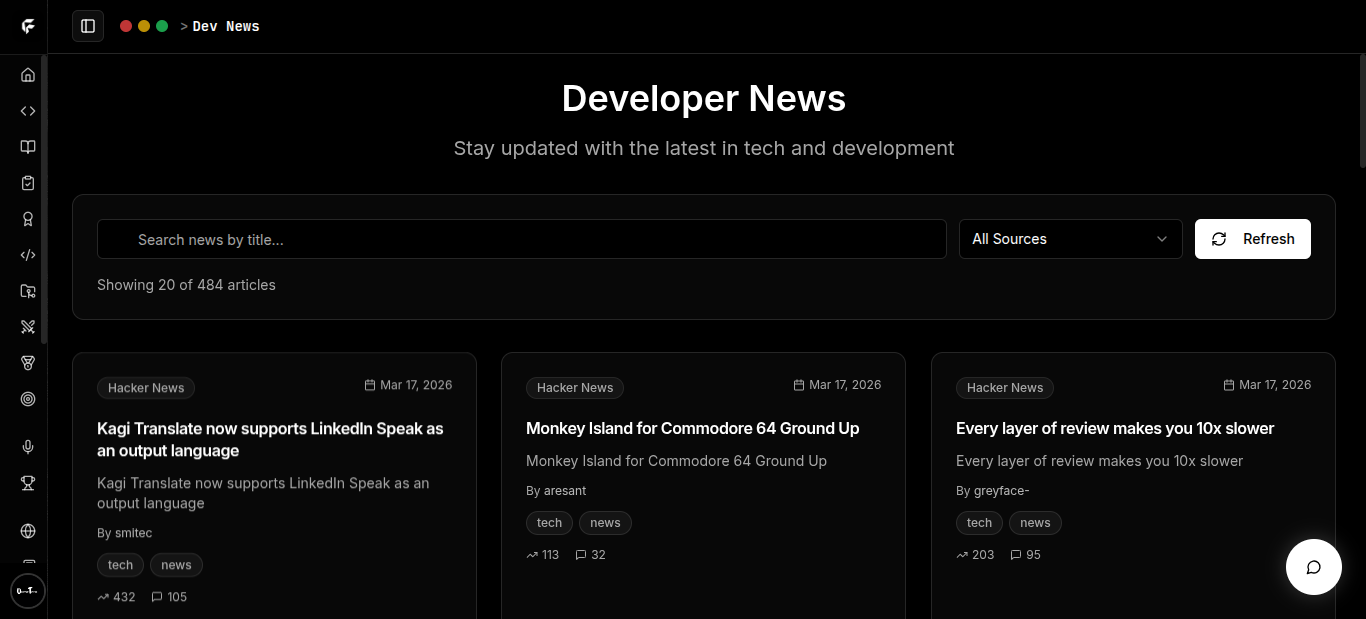Click '432' points count on Kagi card
Viewport: 1366px width, 619px height.
pos(124,597)
